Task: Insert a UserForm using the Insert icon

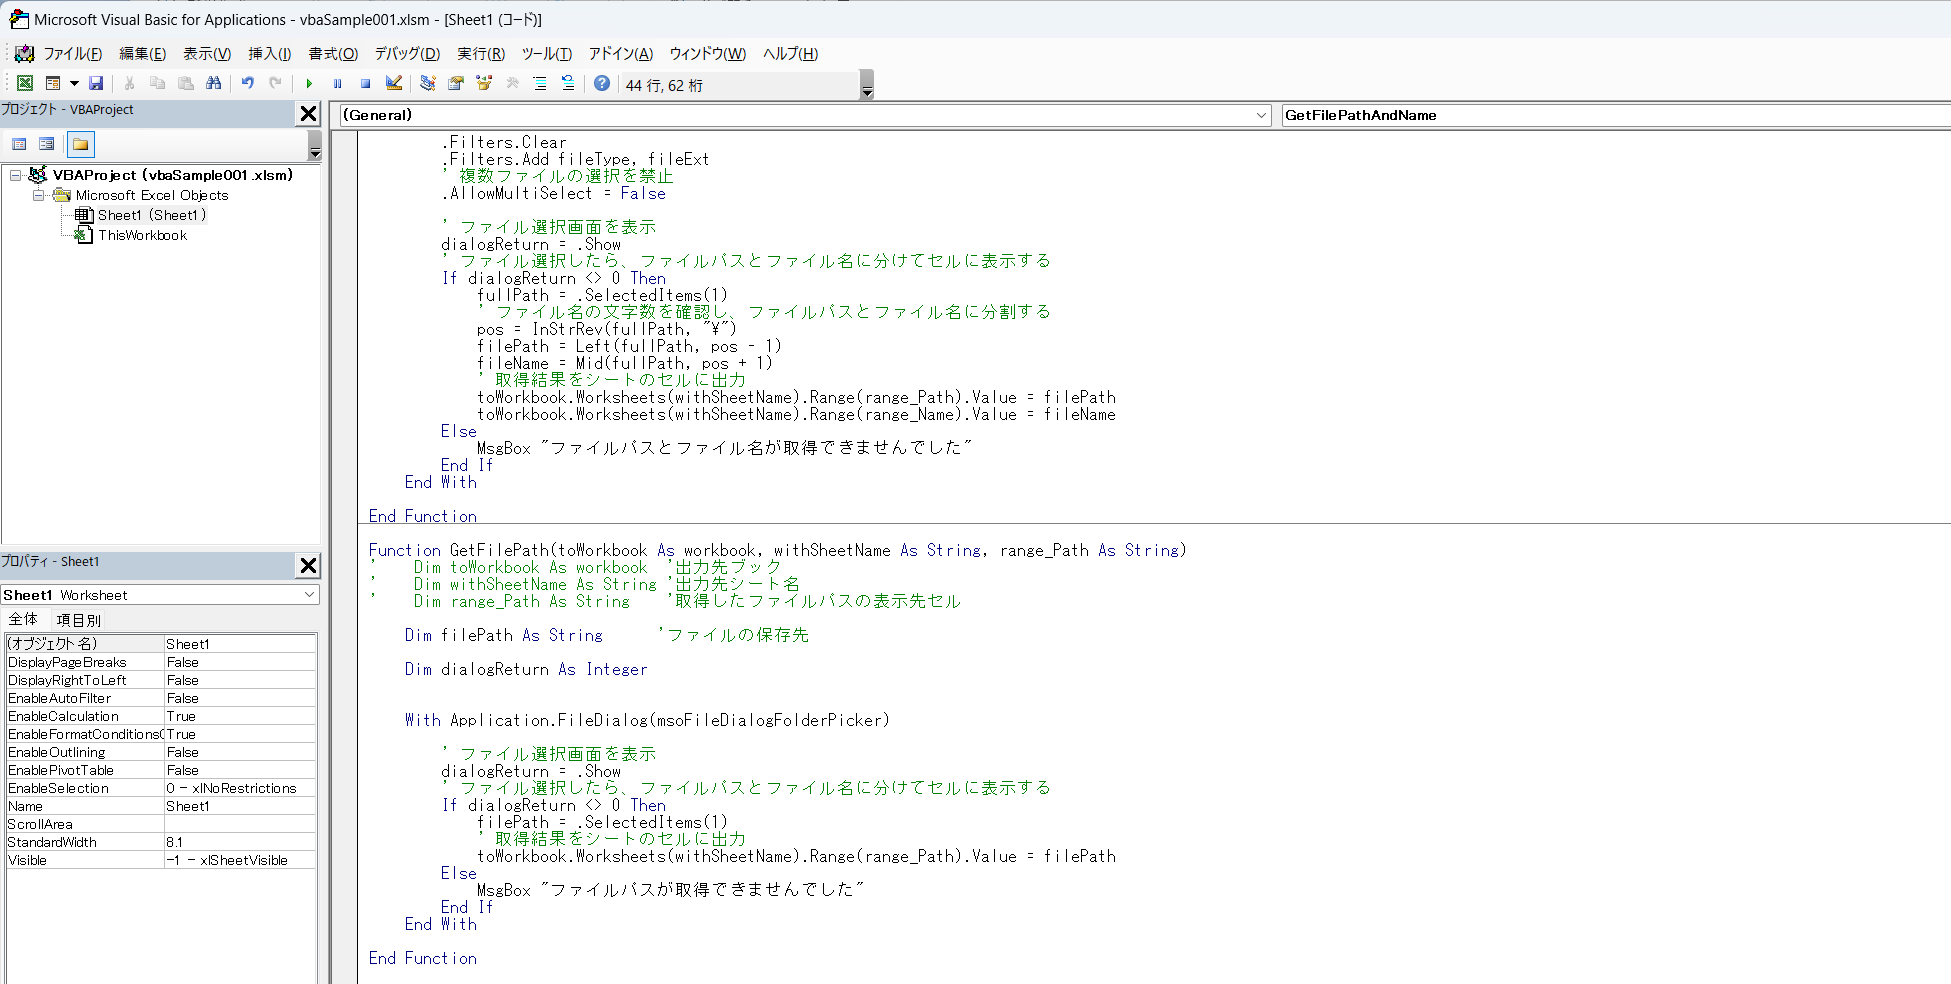Action: pos(54,84)
